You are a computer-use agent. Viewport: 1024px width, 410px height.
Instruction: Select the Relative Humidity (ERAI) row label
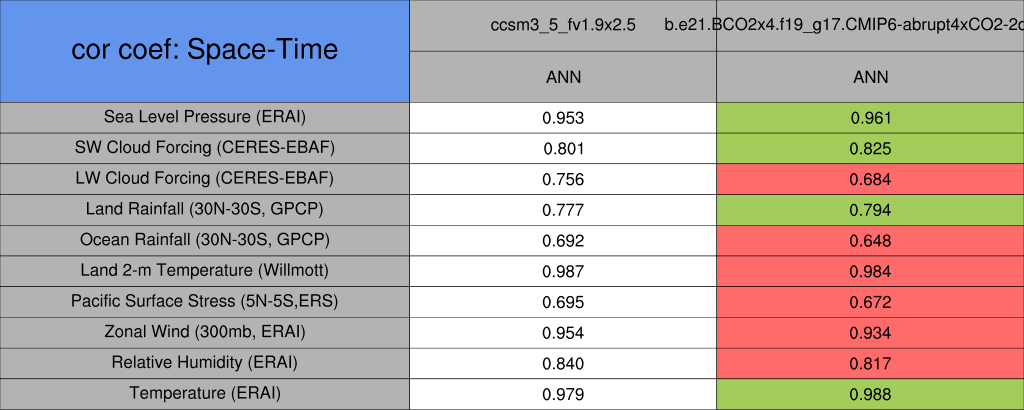click(204, 363)
